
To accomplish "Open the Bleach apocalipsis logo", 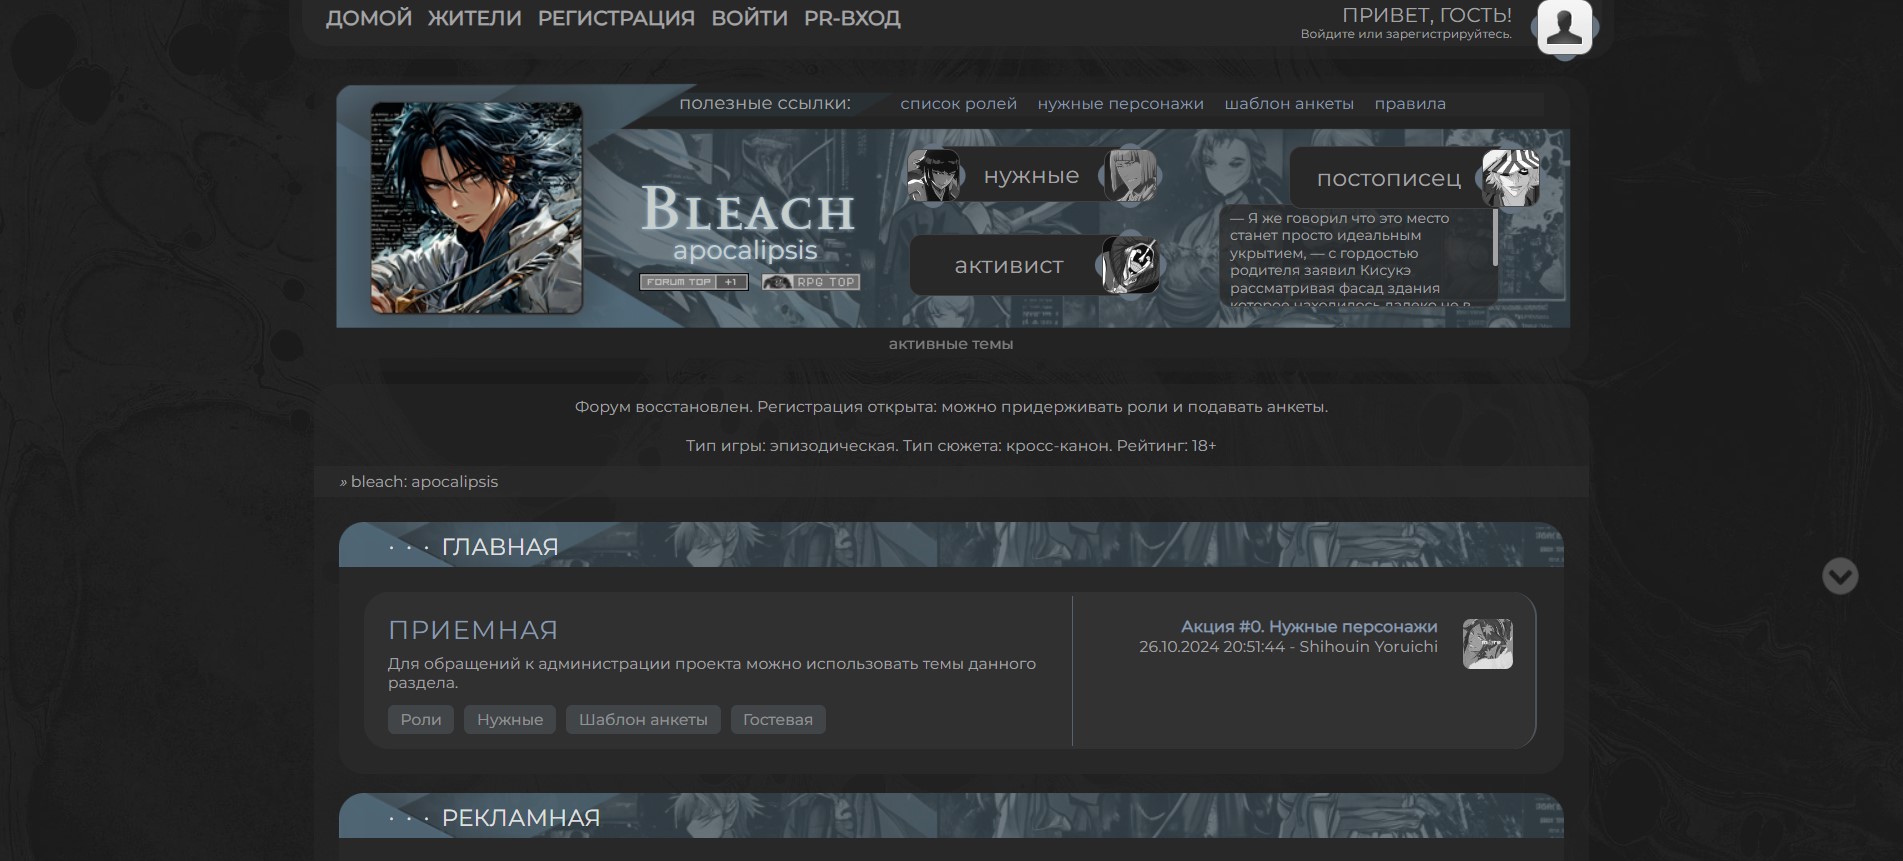I will [x=747, y=224].
